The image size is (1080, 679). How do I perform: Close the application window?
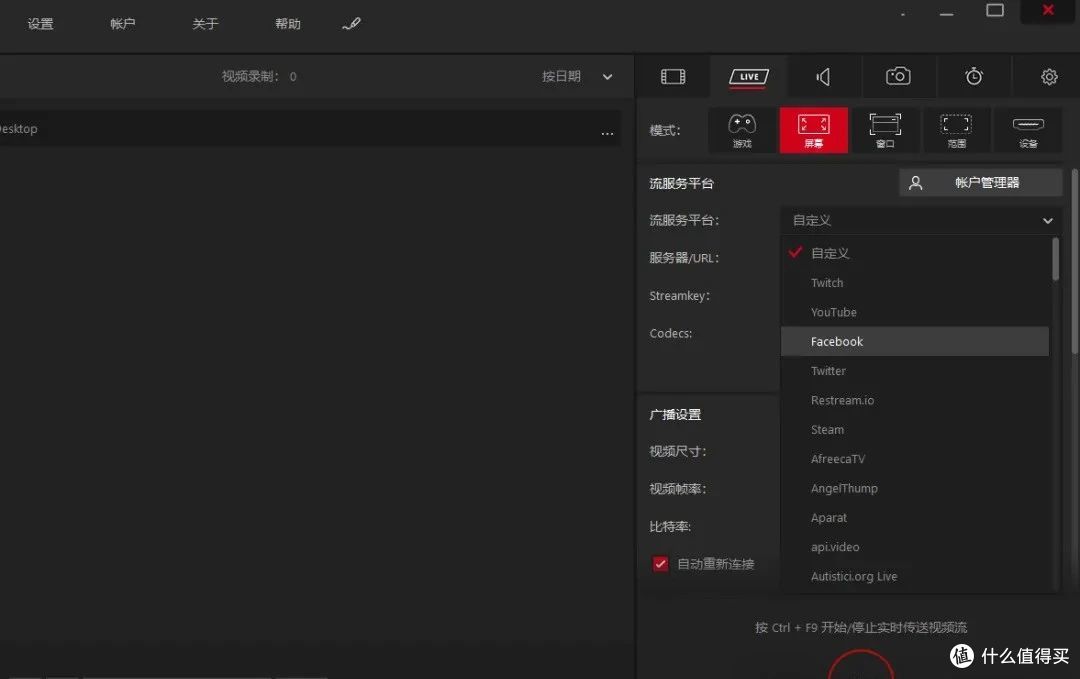click(x=1048, y=10)
